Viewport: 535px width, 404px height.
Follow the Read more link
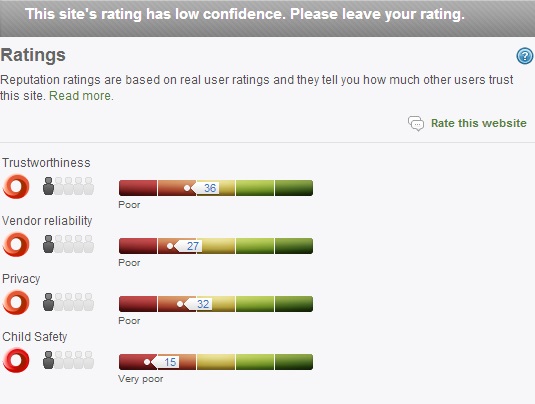point(81,96)
